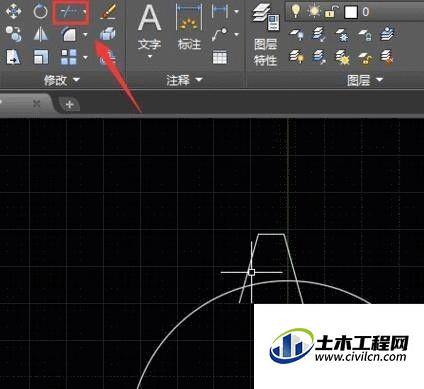Open the Leader dropdown arrow
The width and height of the screenshot is (424, 389).
pyautogui.click(x=236, y=34)
